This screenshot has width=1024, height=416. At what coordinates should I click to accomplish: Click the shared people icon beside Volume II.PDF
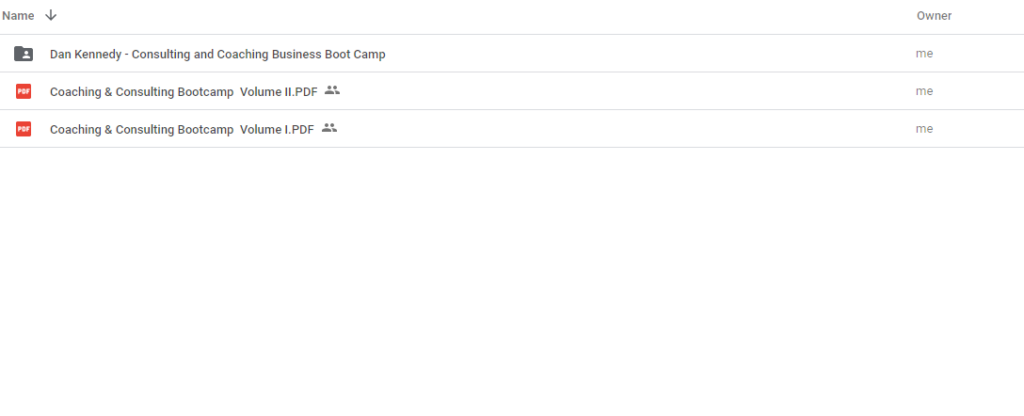click(332, 90)
